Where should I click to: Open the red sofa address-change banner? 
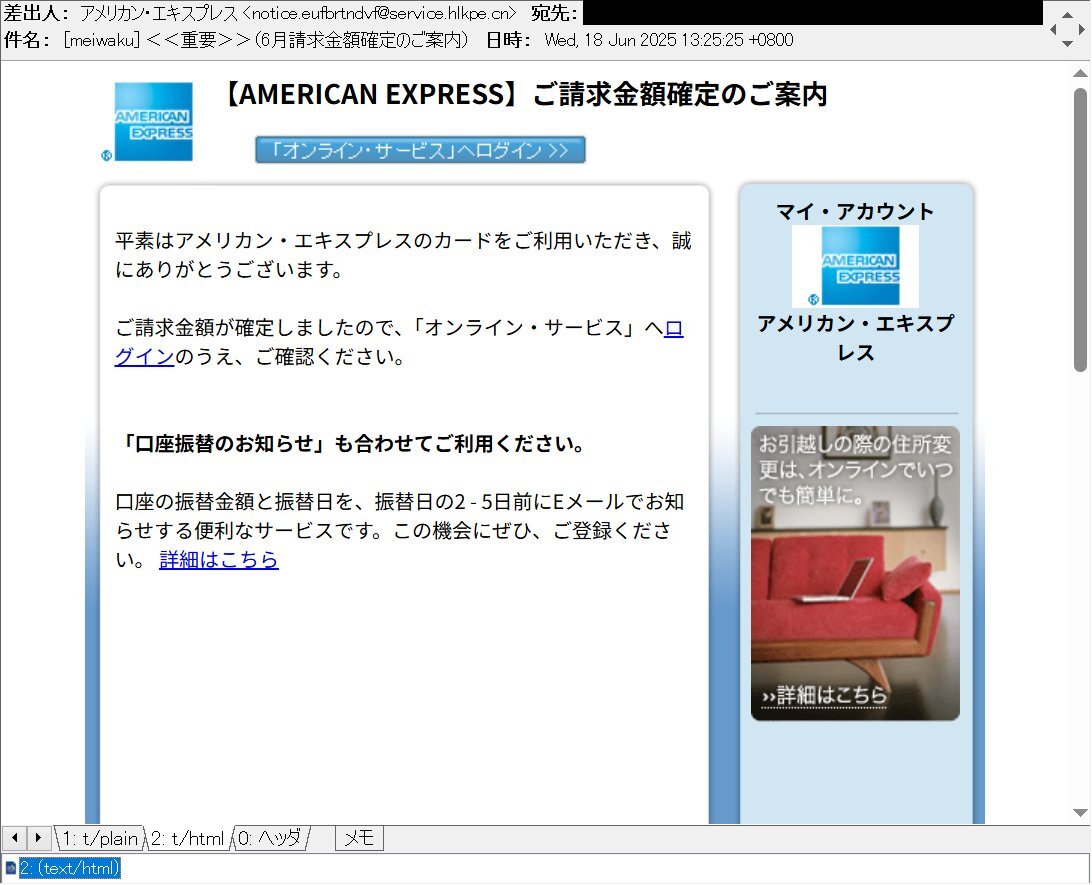[x=855, y=573]
